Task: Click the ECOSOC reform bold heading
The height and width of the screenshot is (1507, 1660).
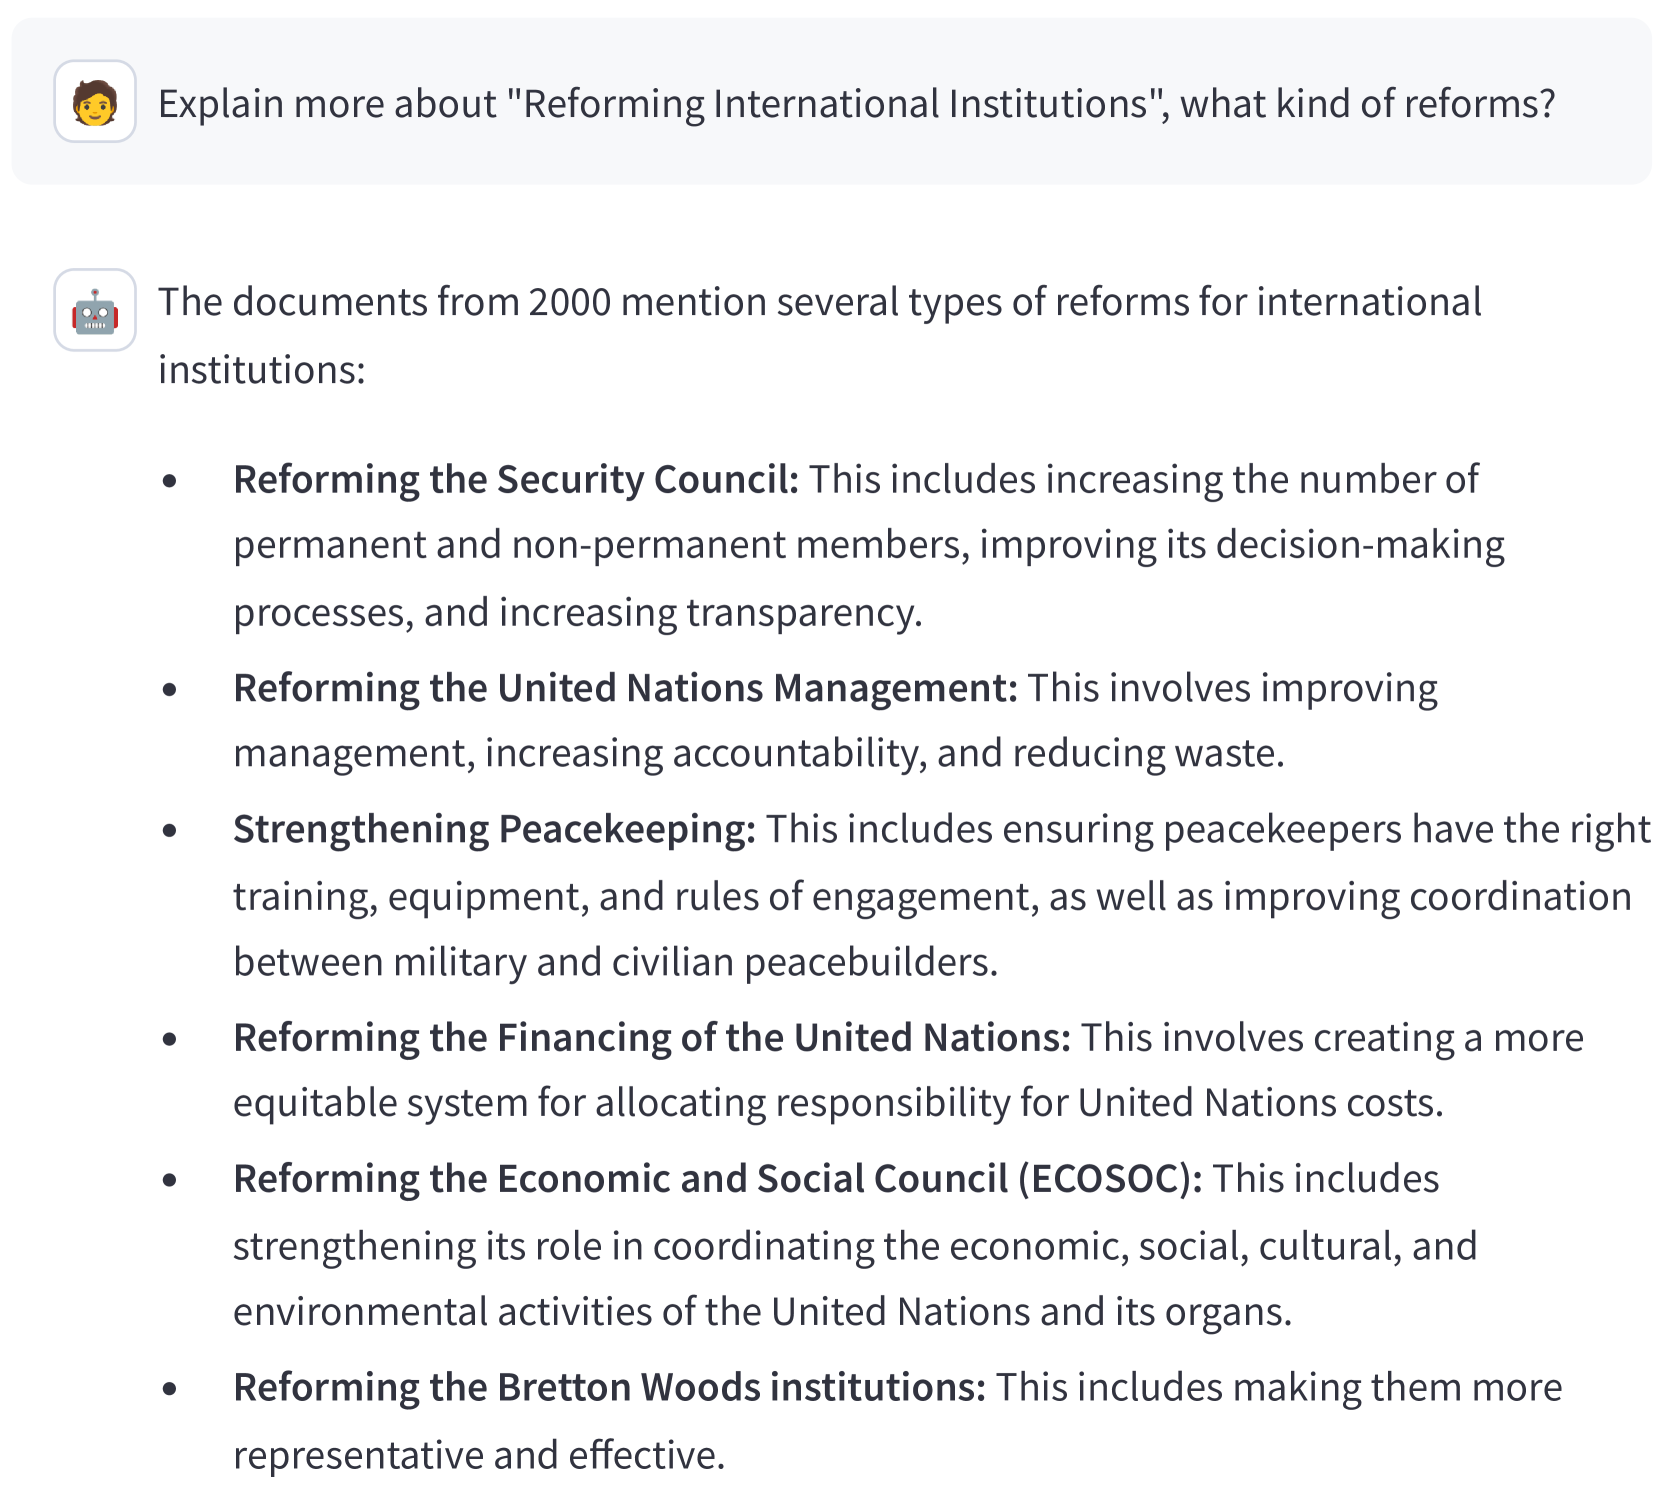Action: point(718,1179)
